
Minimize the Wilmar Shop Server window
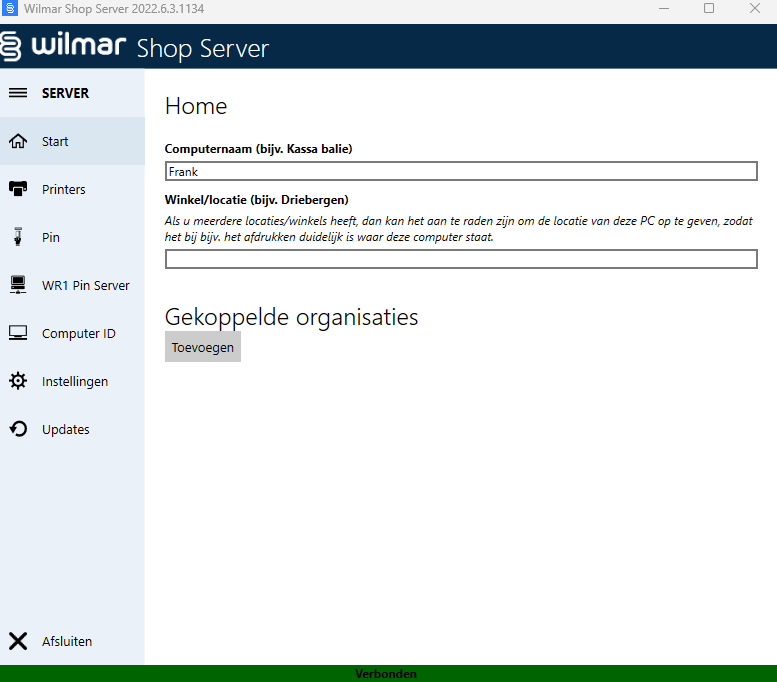point(663,9)
